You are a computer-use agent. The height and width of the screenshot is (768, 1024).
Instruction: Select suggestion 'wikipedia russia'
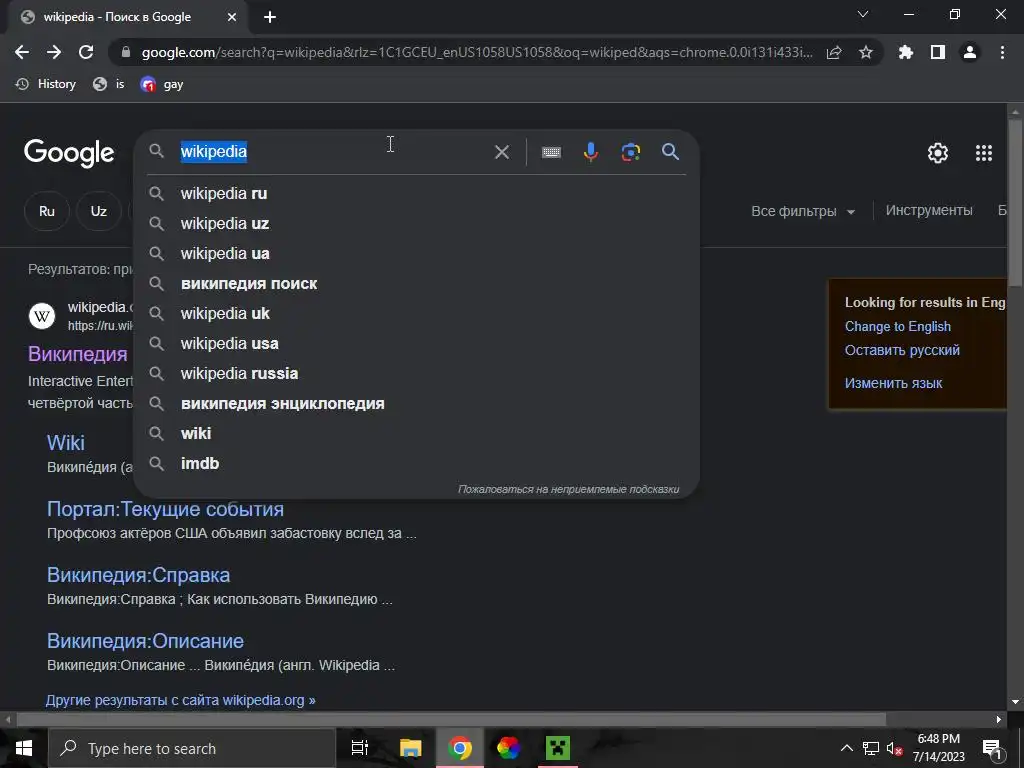coord(417,374)
